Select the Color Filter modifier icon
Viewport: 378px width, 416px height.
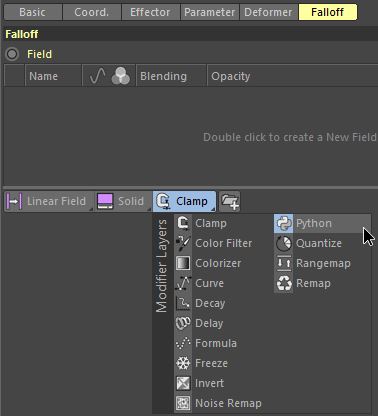point(183,243)
